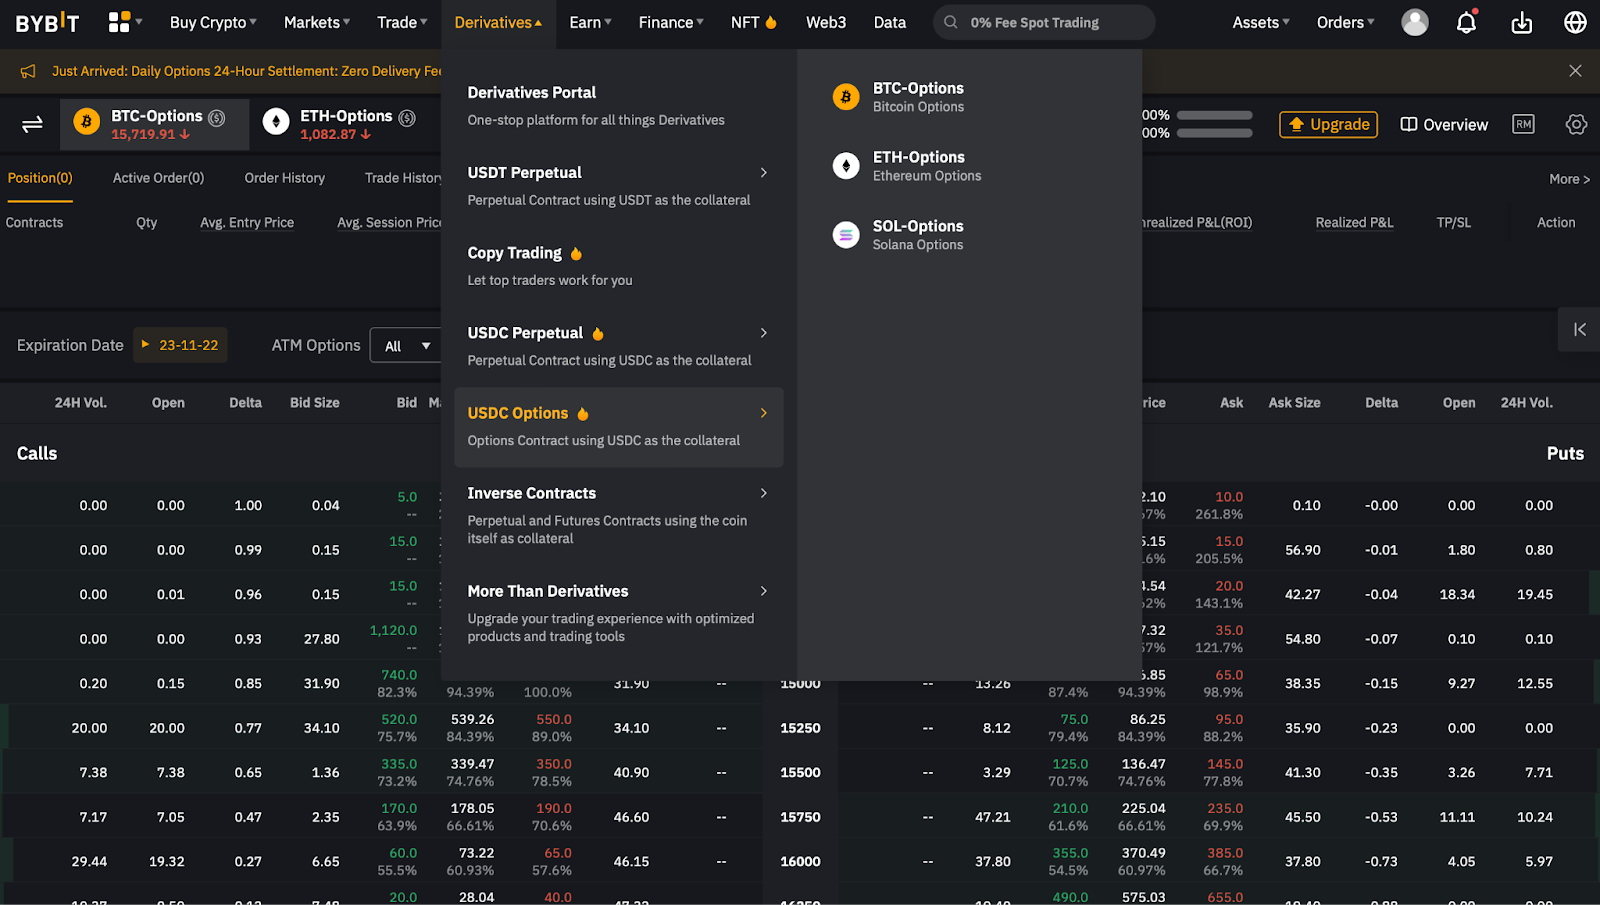Click the 75.0 bid price for 15250 put
Image resolution: width=1600 pixels, height=905 pixels.
[1074, 720]
